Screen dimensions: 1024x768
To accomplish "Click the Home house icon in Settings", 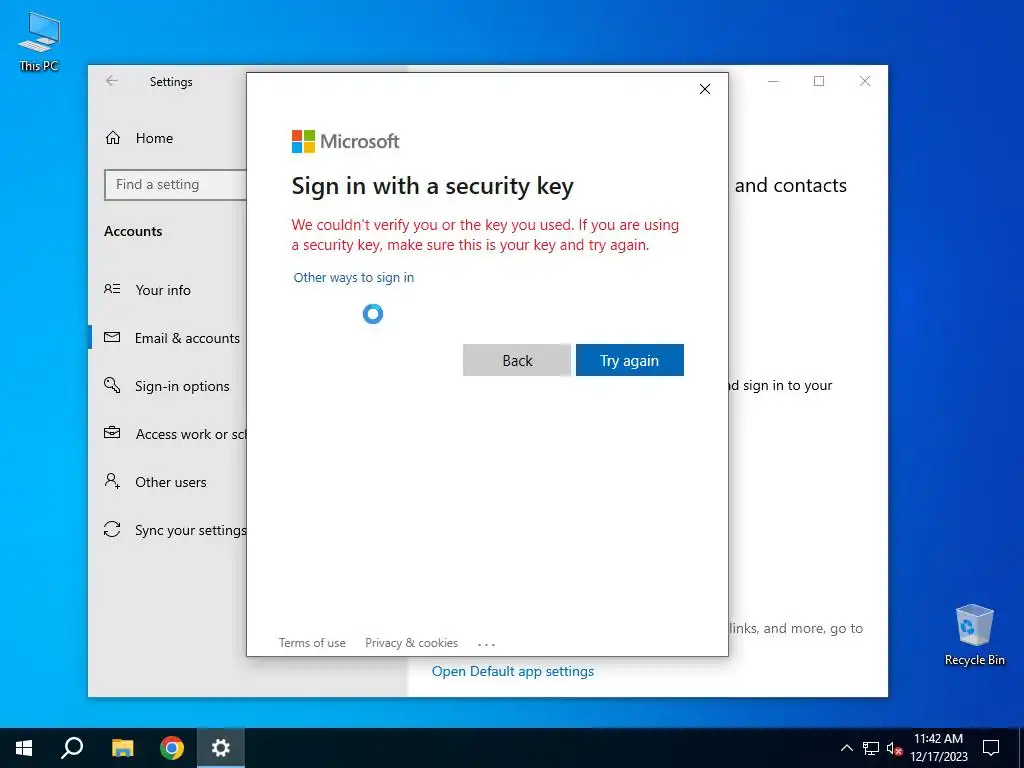I will click(113, 138).
